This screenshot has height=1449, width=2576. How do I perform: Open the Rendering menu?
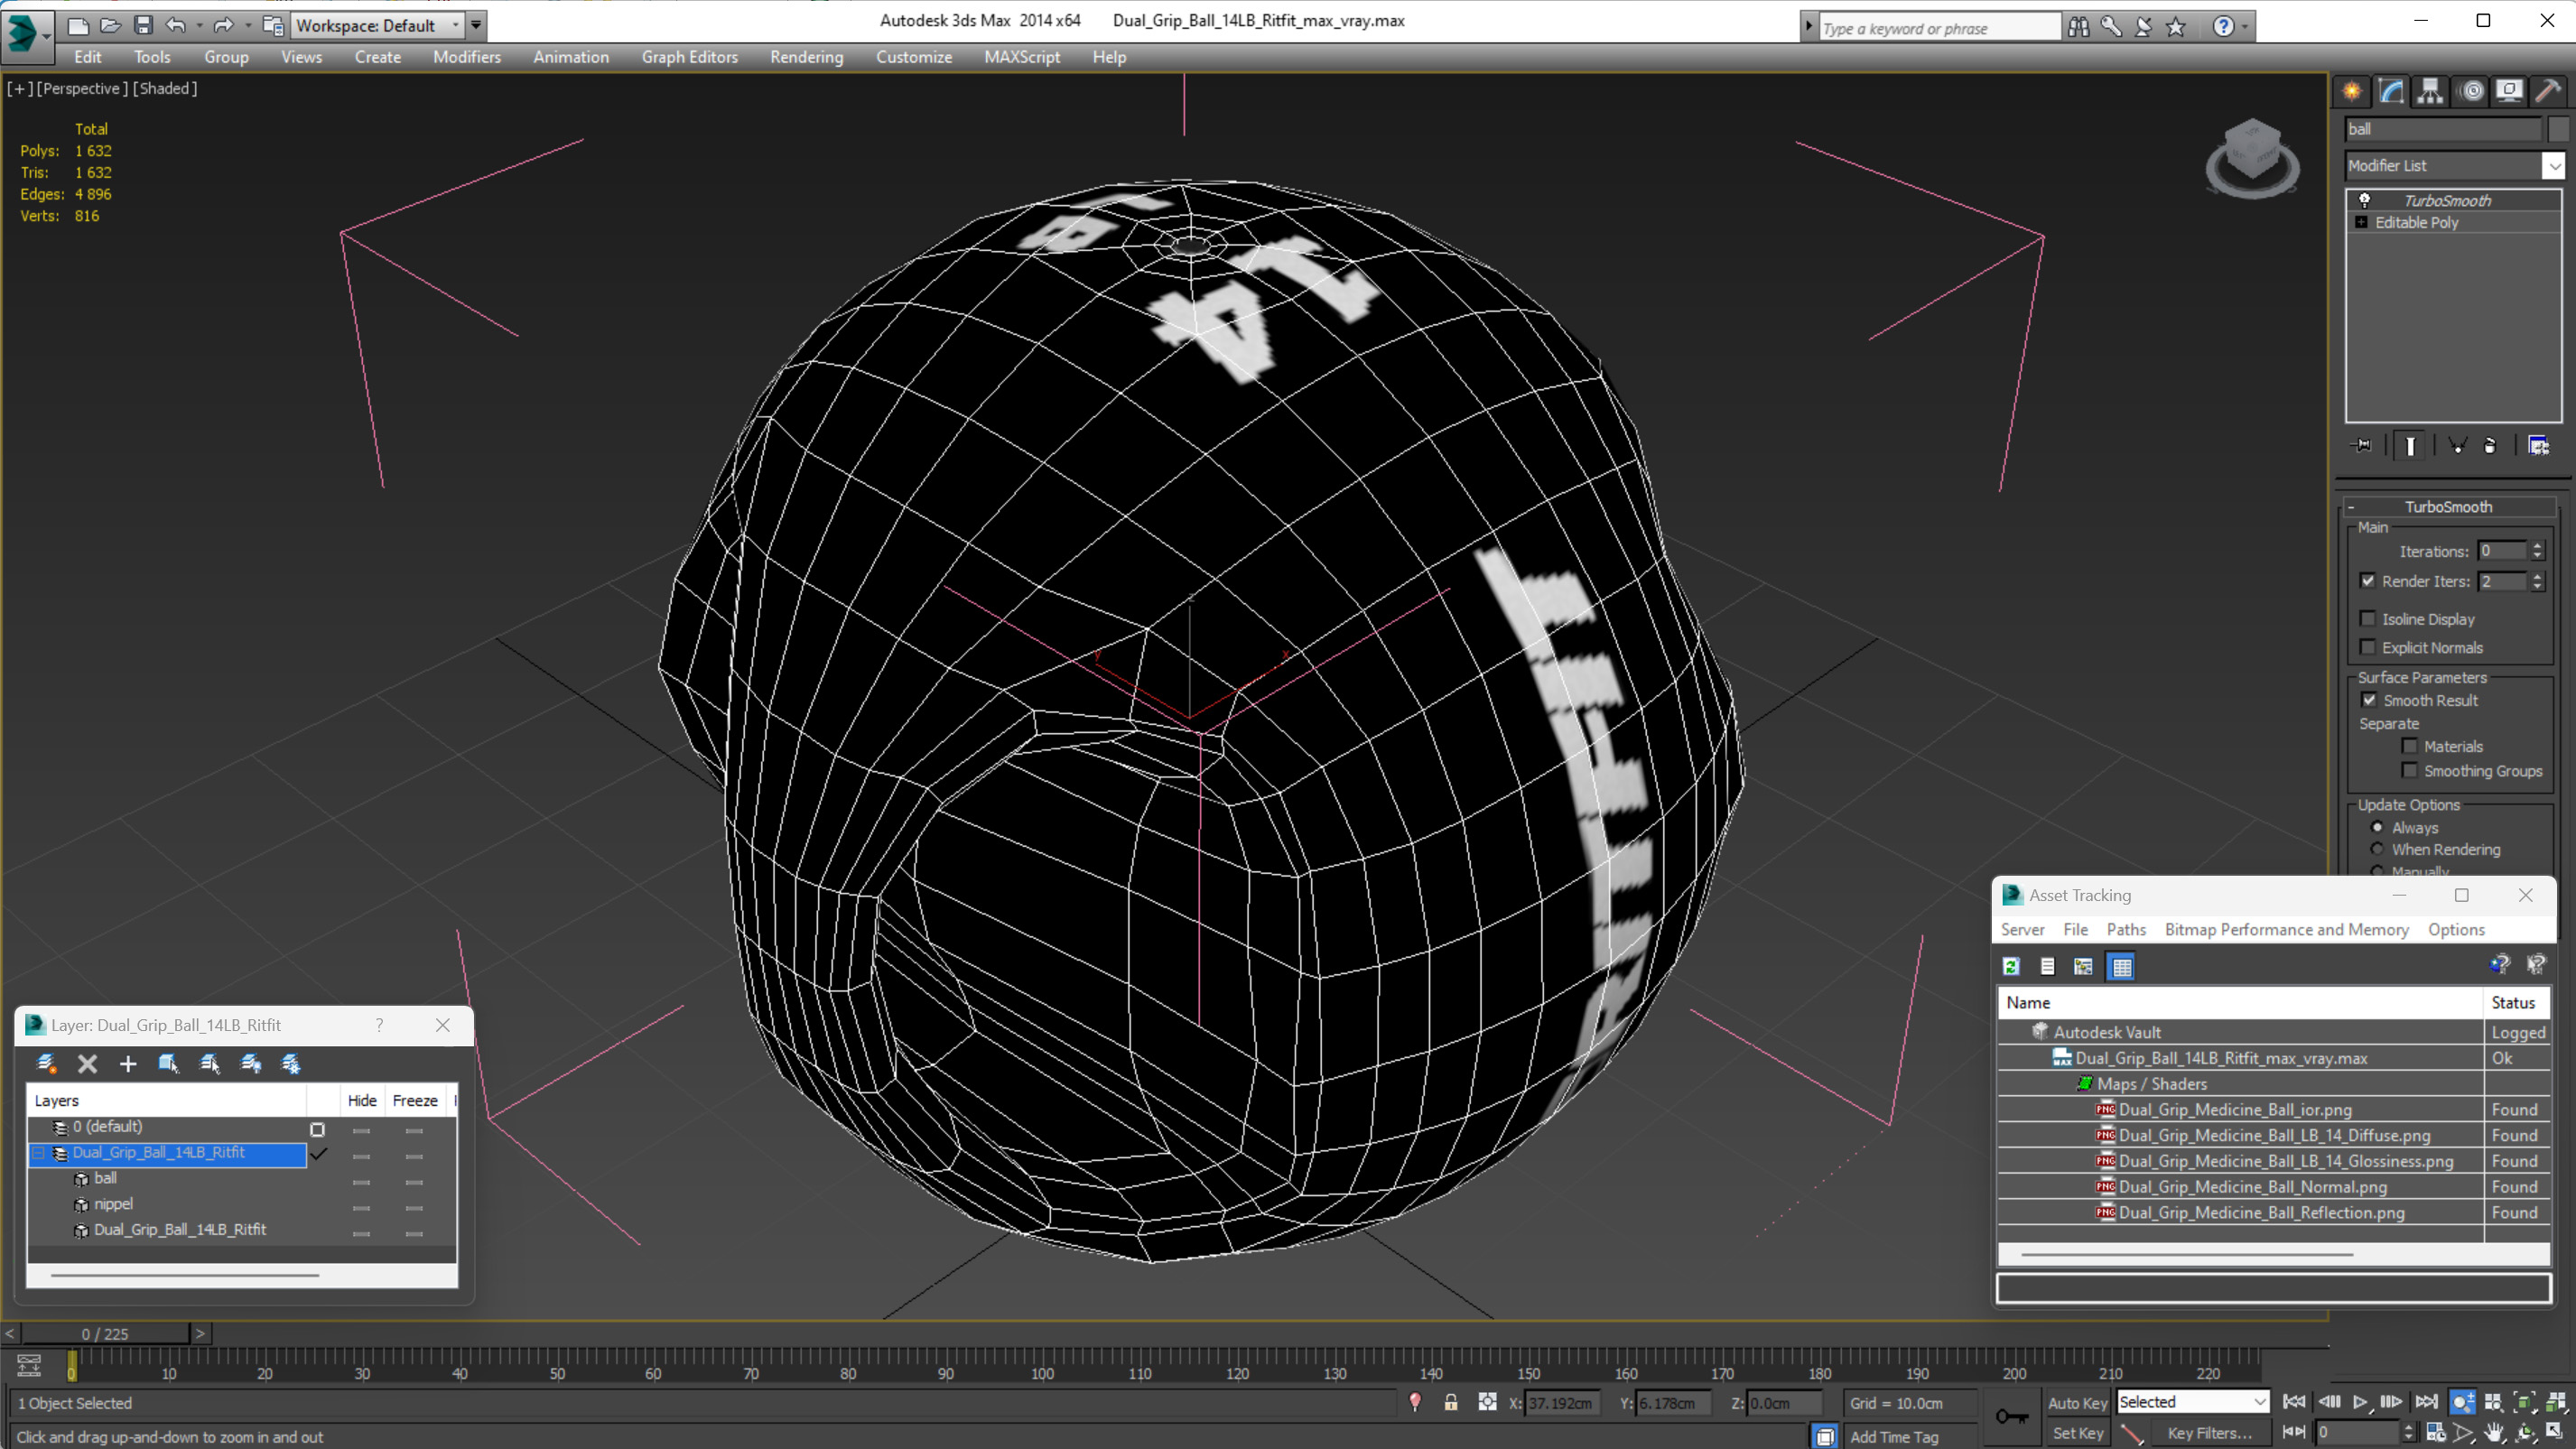pos(806,57)
